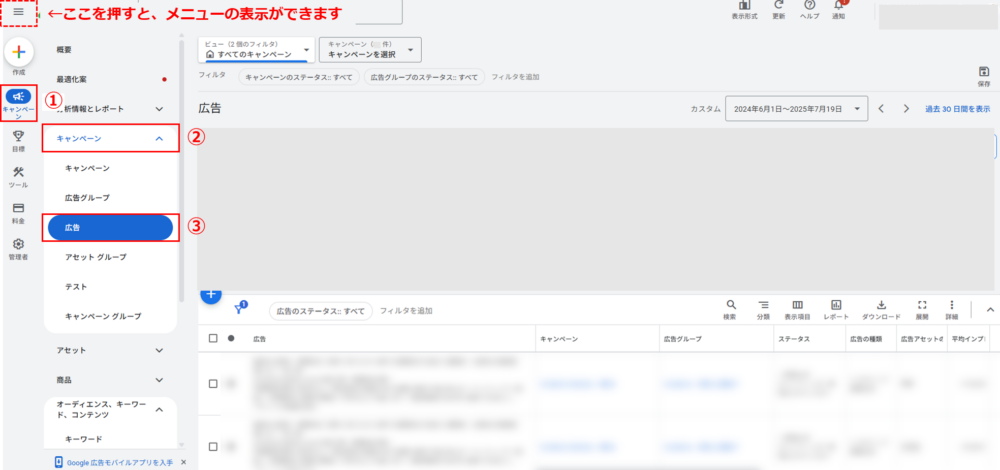This screenshot has height=470, width=1000.
Task: Open the hamburger main menu
Action: (x=18, y=11)
